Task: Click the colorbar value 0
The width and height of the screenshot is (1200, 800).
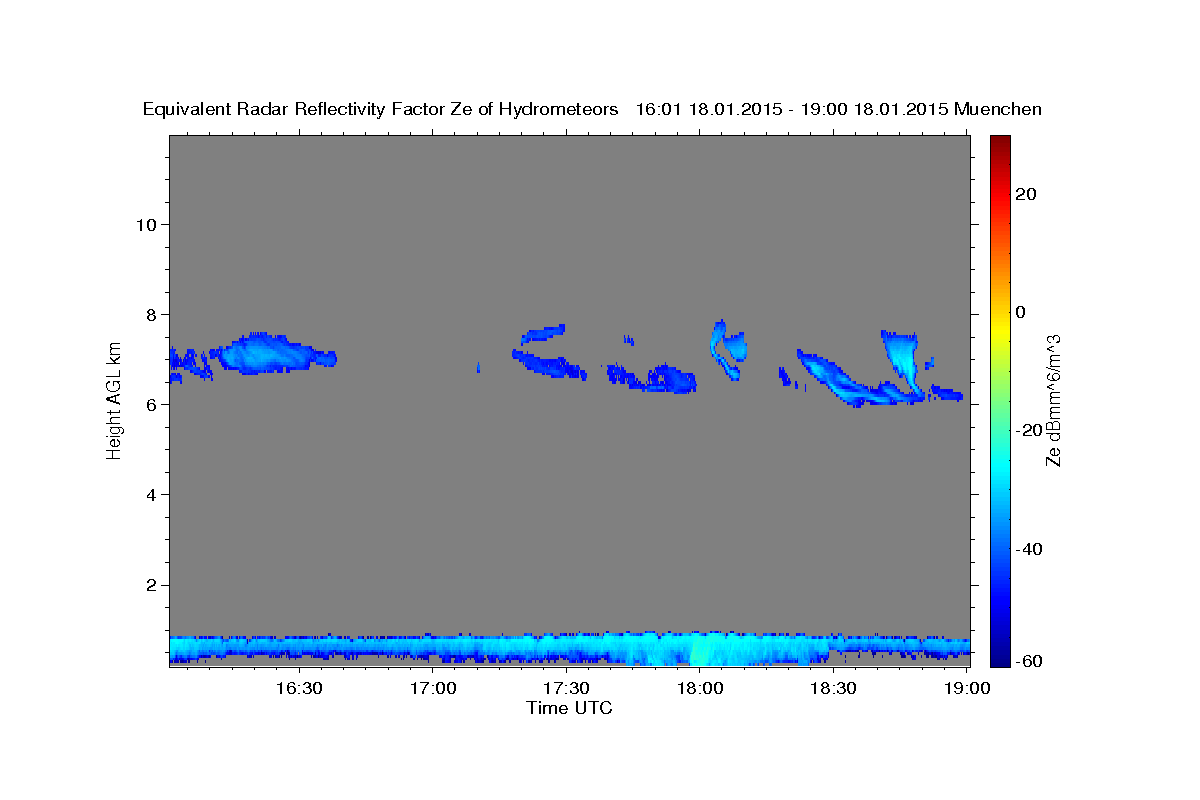Action: 1022,312
